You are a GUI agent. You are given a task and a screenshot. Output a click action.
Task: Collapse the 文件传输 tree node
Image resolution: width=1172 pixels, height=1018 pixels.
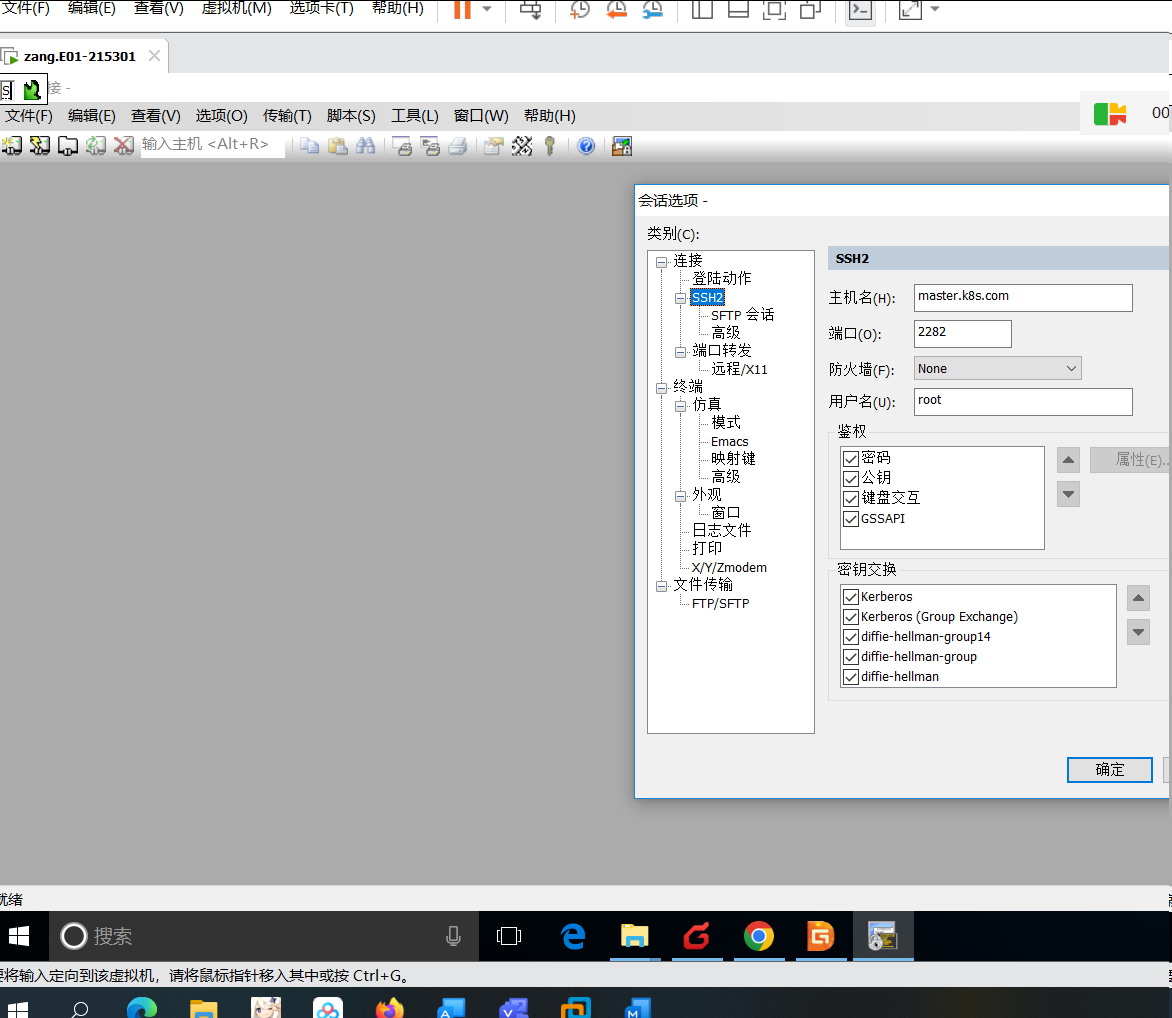(661, 586)
